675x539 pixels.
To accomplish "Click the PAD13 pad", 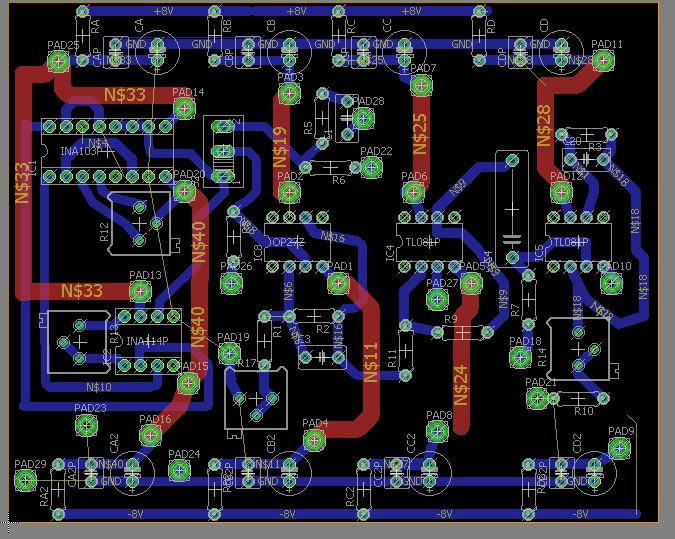I will (x=141, y=291).
